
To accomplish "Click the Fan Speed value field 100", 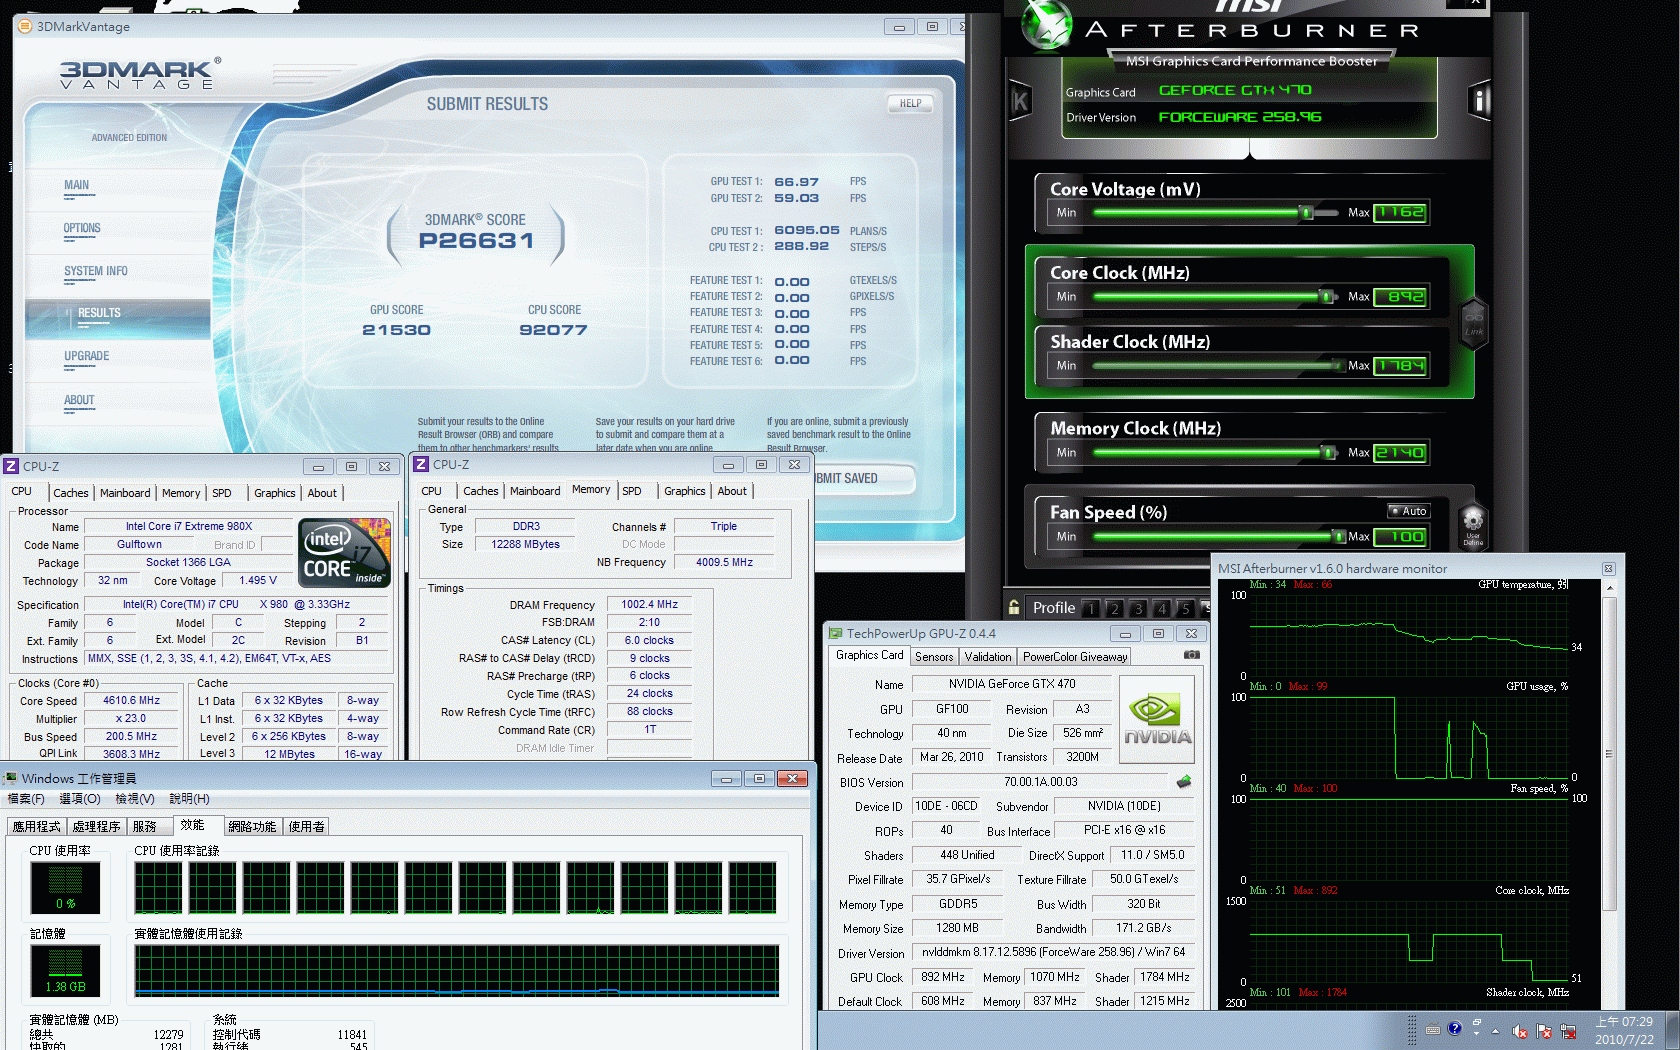I will [x=1400, y=536].
